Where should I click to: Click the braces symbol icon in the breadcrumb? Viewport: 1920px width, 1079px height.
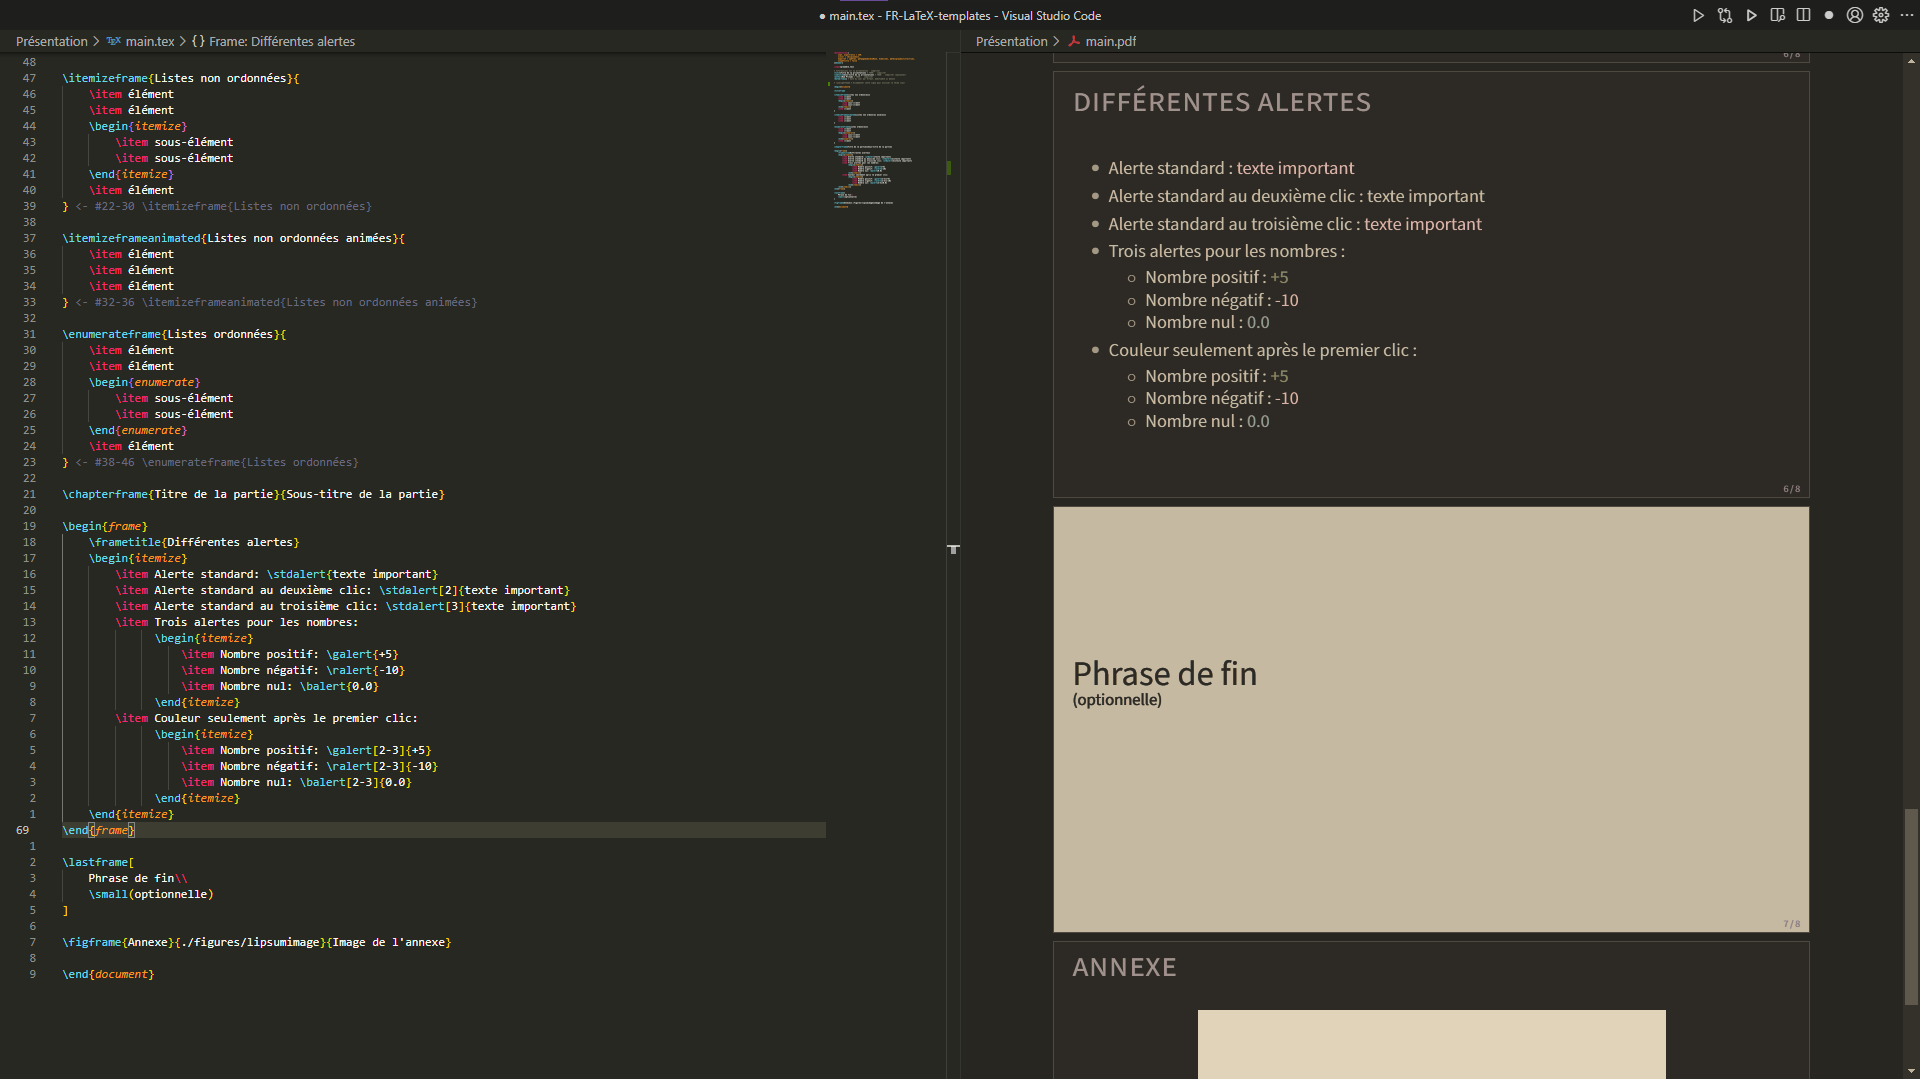[198, 41]
